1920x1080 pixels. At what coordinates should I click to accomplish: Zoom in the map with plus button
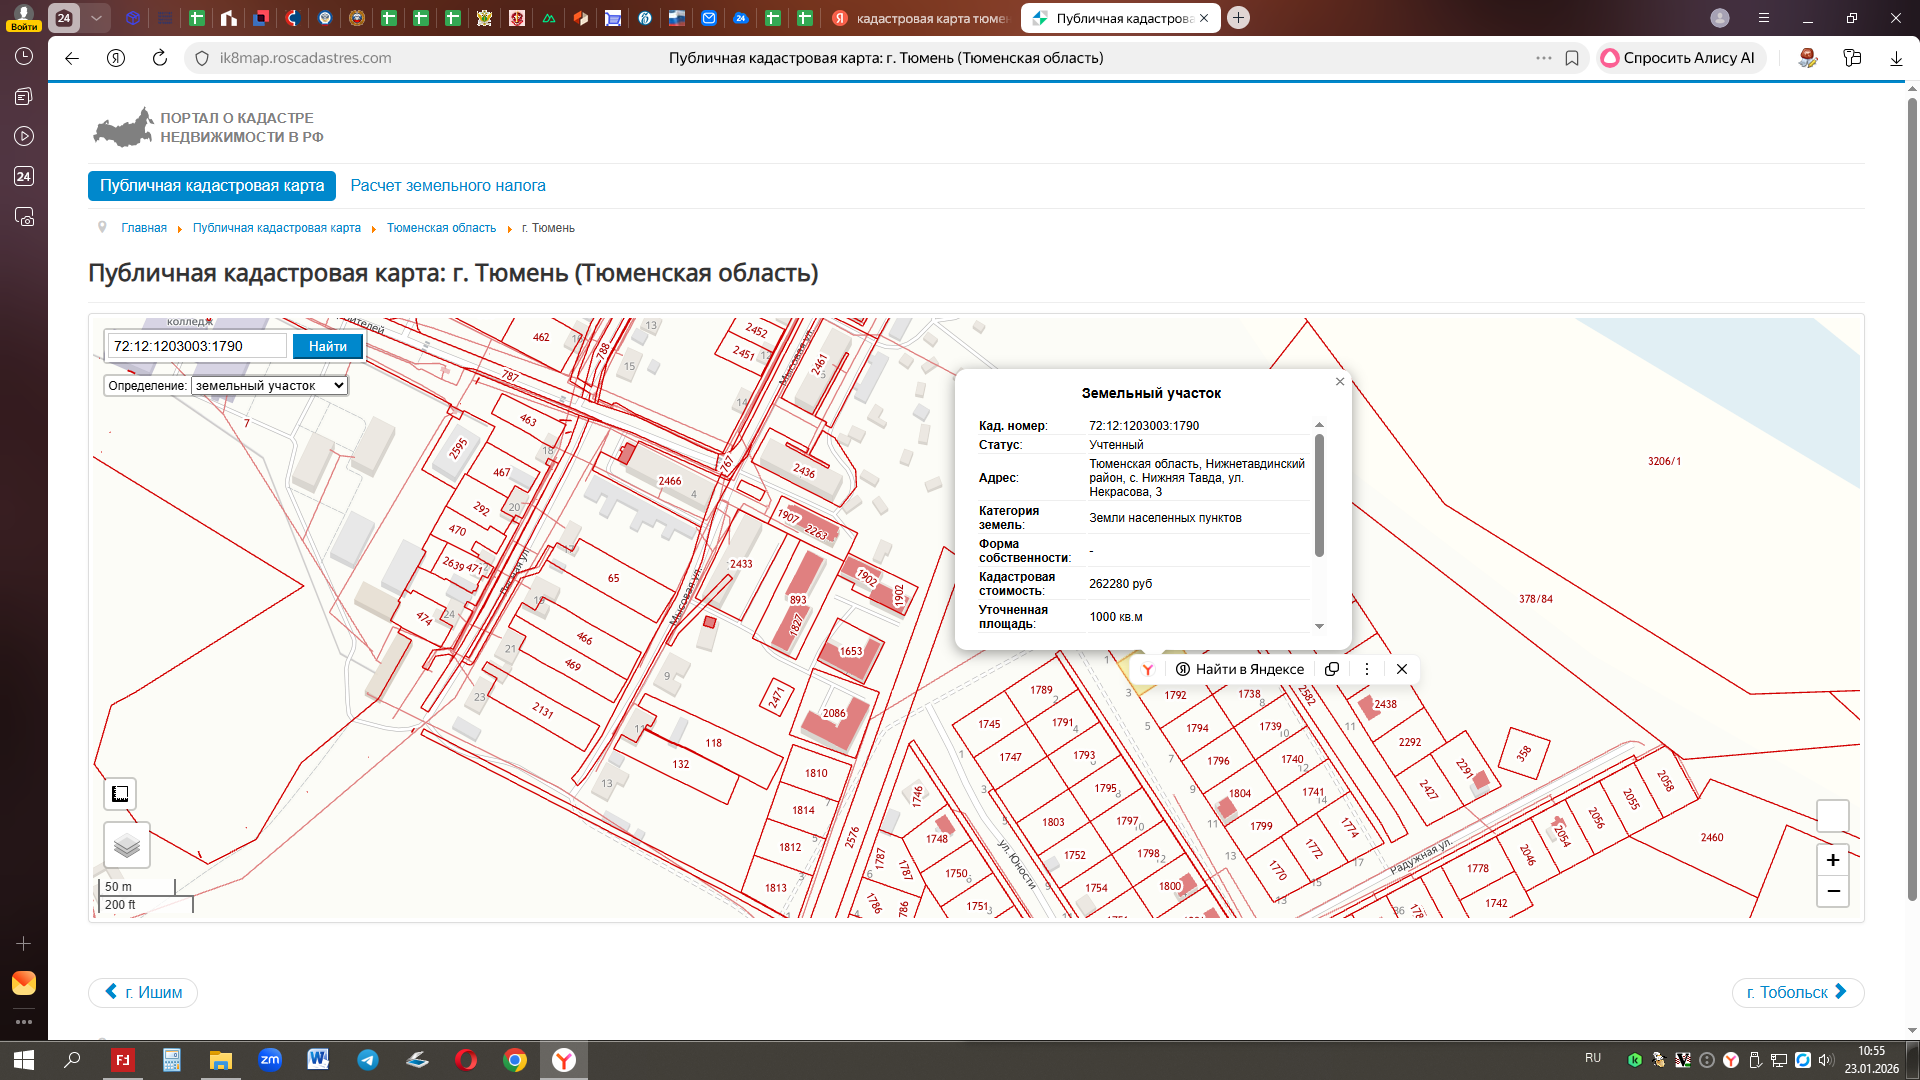coord(1832,860)
